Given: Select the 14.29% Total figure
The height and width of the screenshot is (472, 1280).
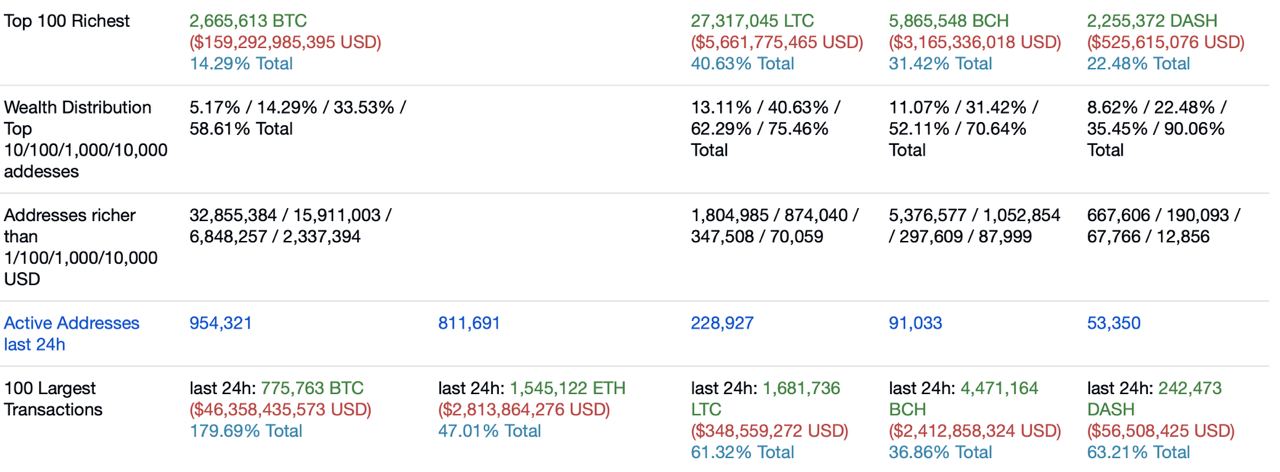Looking at the screenshot, I should (241, 63).
